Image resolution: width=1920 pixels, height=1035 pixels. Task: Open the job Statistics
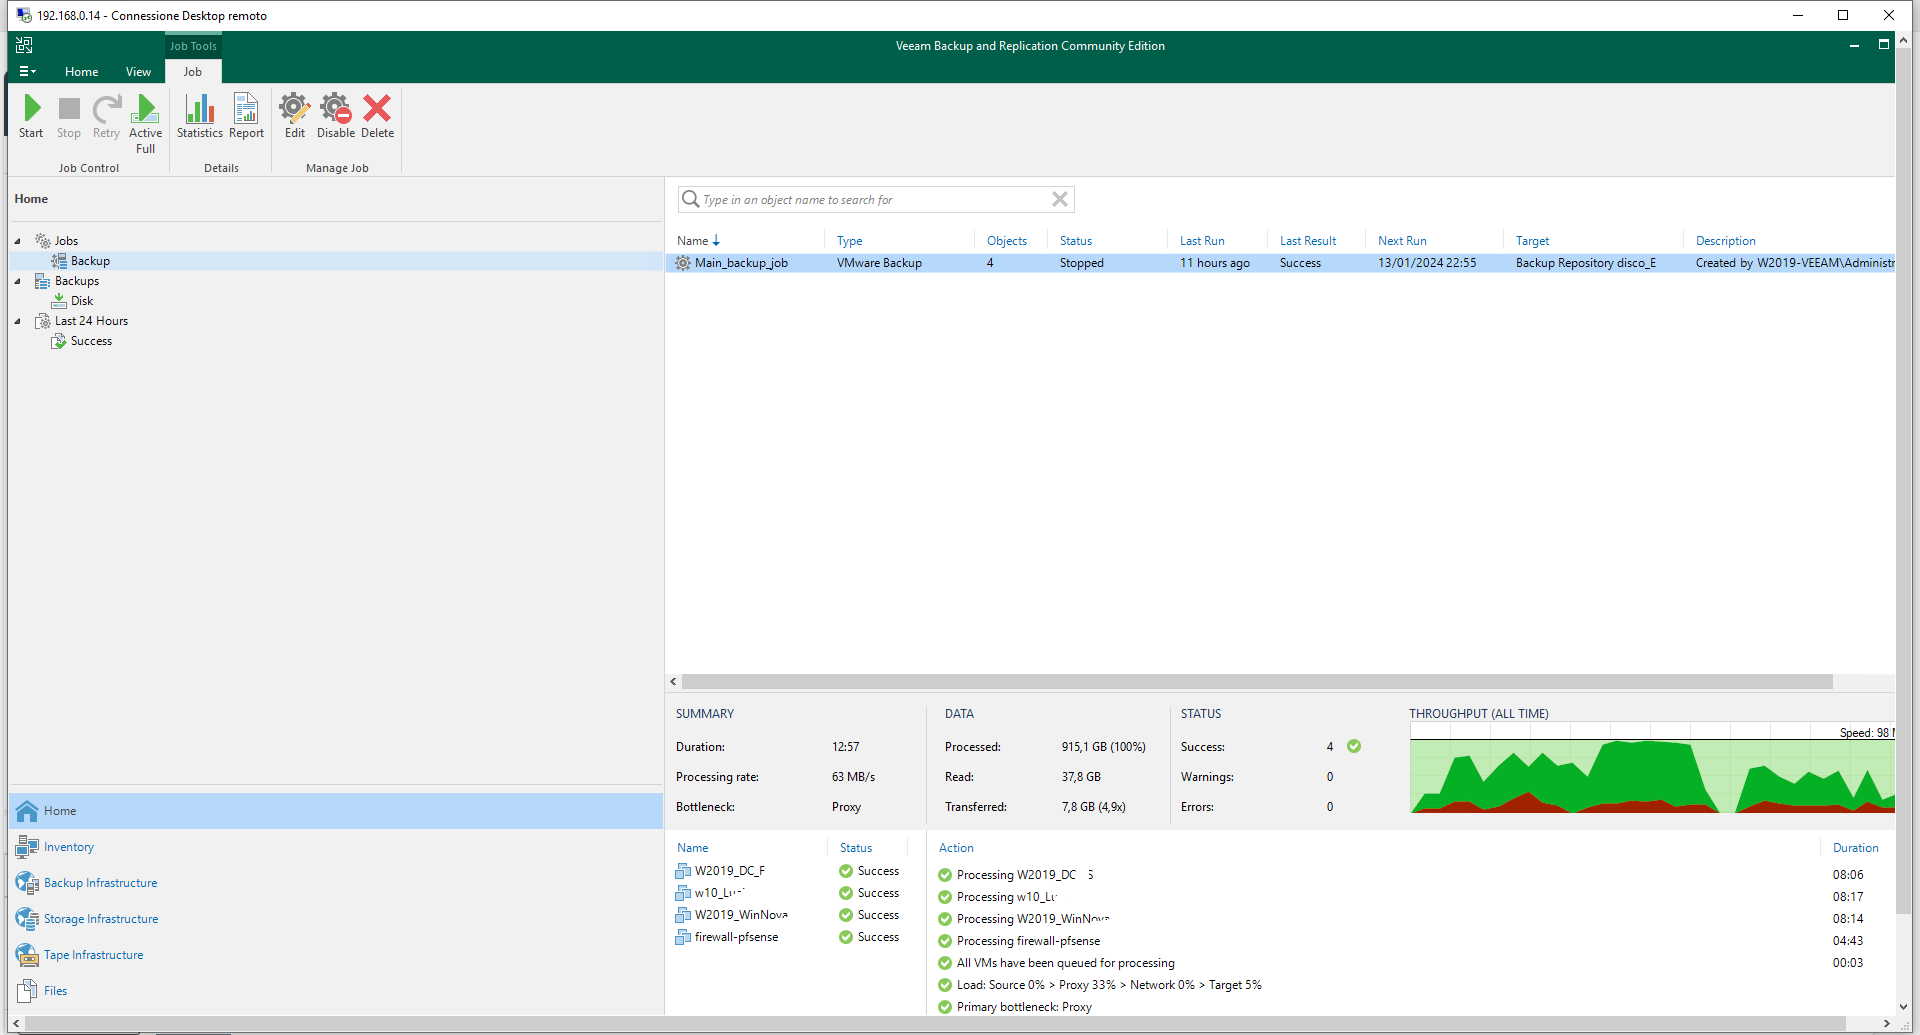tap(200, 117)
